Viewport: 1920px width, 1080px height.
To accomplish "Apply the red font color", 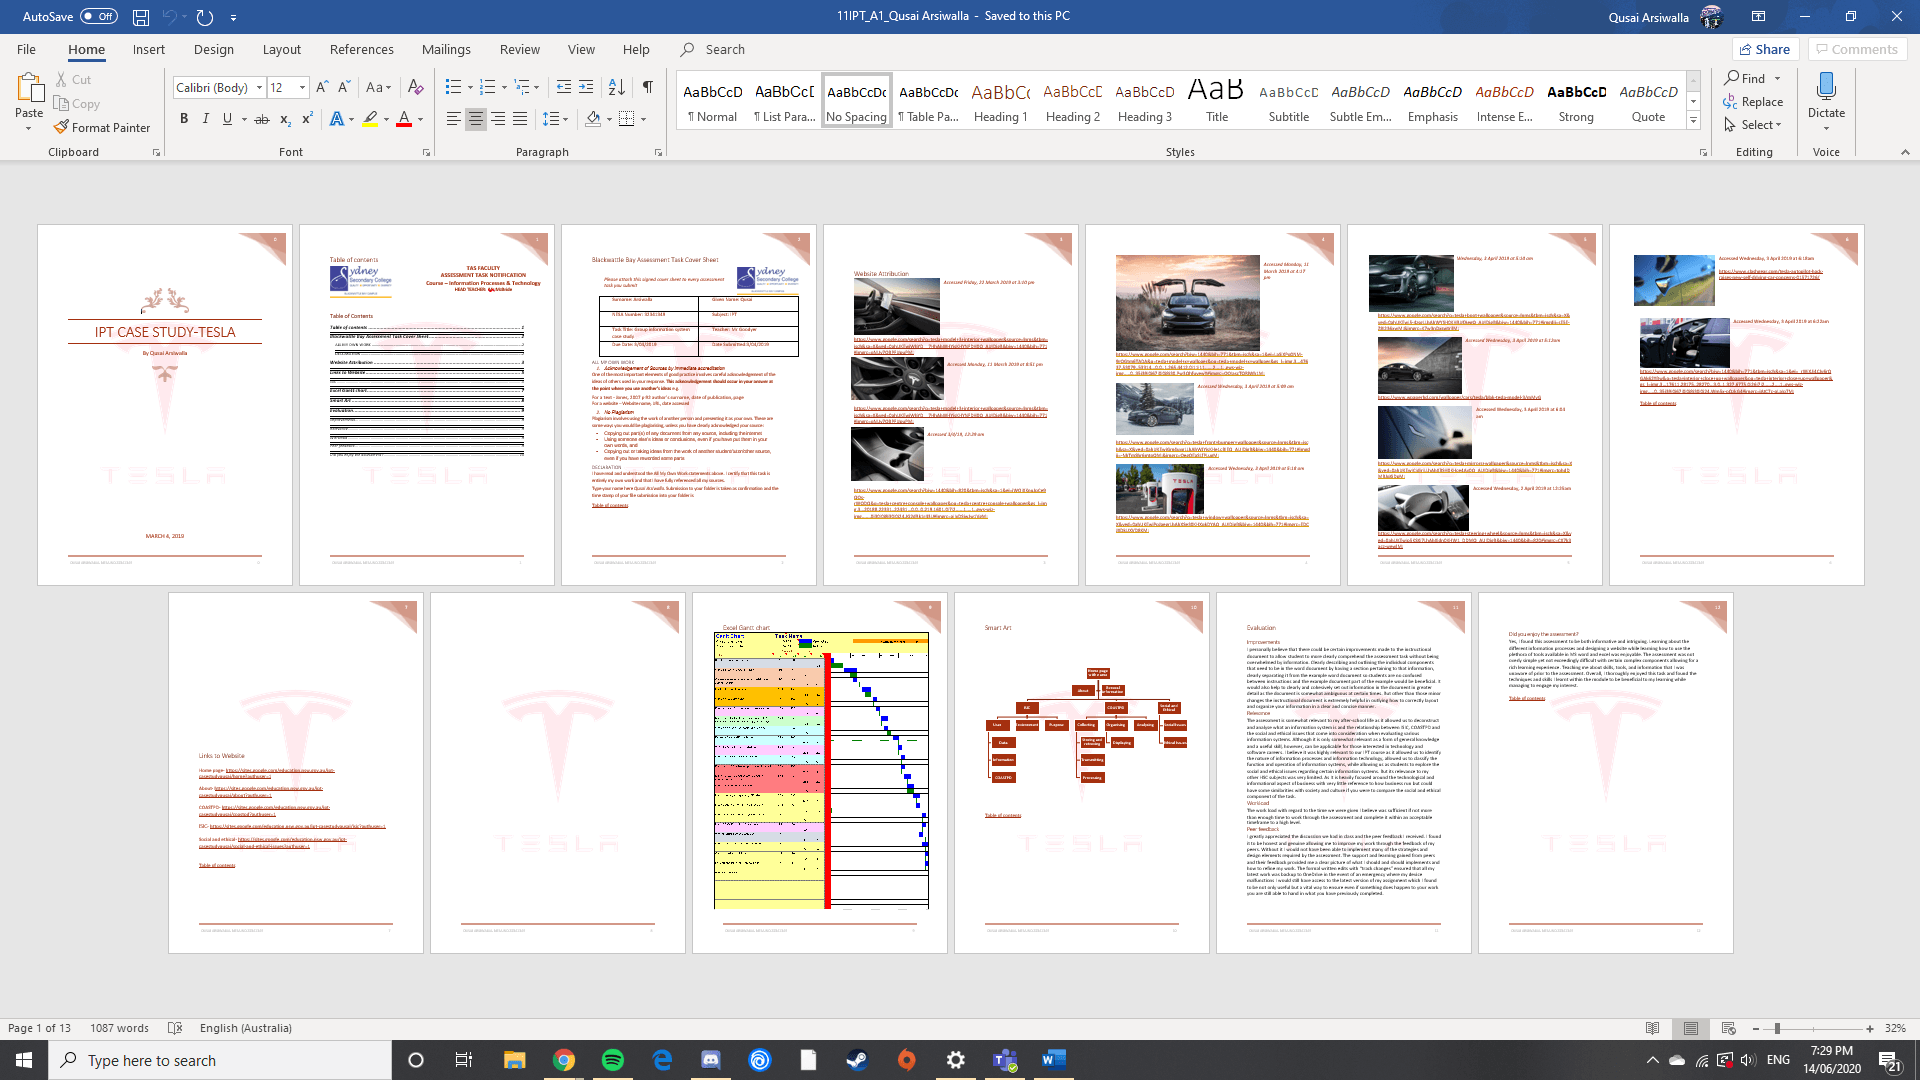I will click(x=404, y=119).
